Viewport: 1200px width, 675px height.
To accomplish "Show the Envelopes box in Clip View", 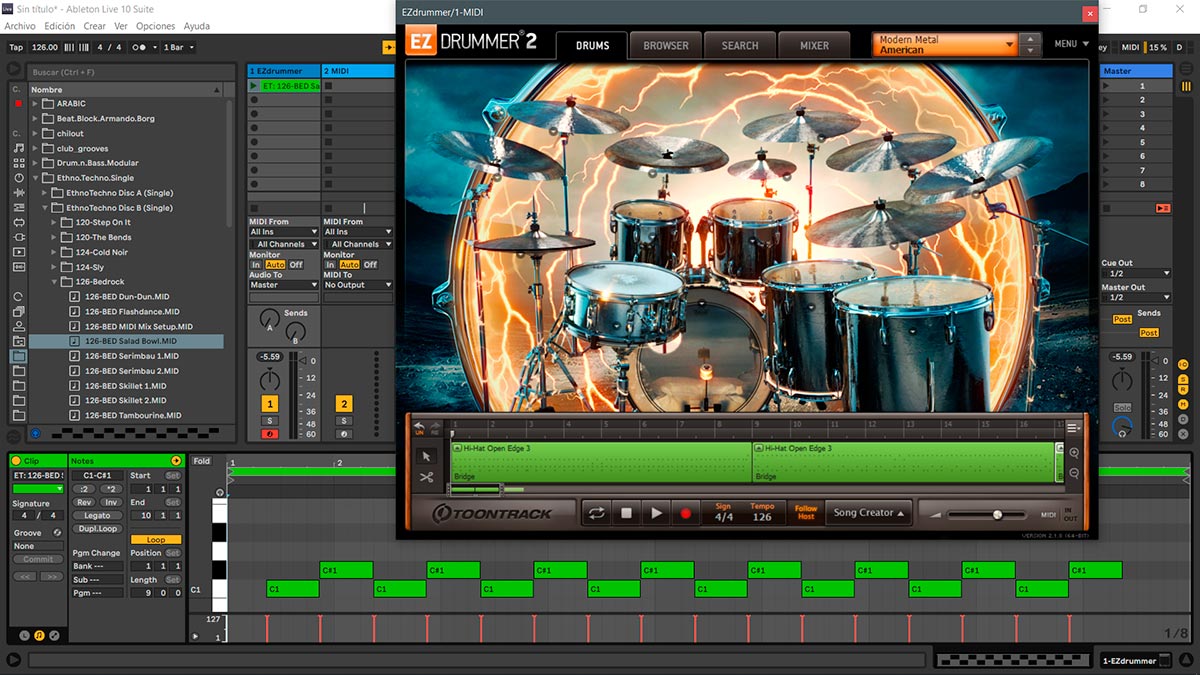I will pyautogui.click(x=54, y=634).
